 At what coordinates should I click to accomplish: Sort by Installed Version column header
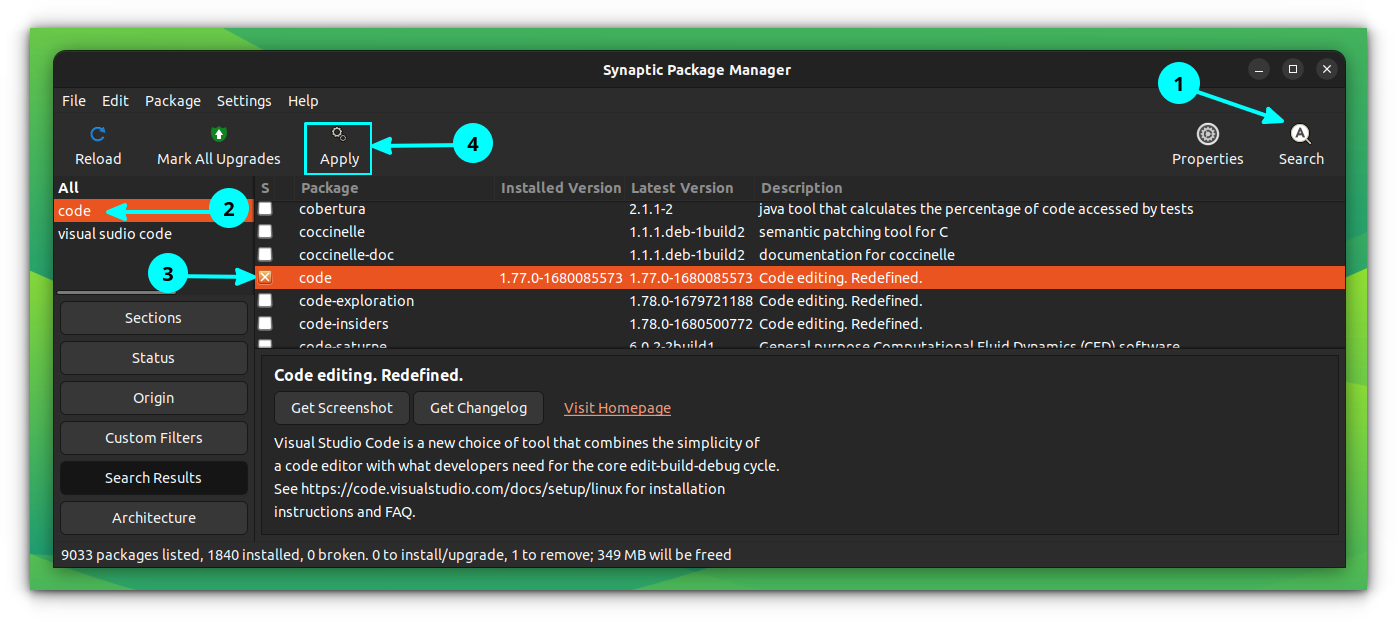(x=561, y=188)
